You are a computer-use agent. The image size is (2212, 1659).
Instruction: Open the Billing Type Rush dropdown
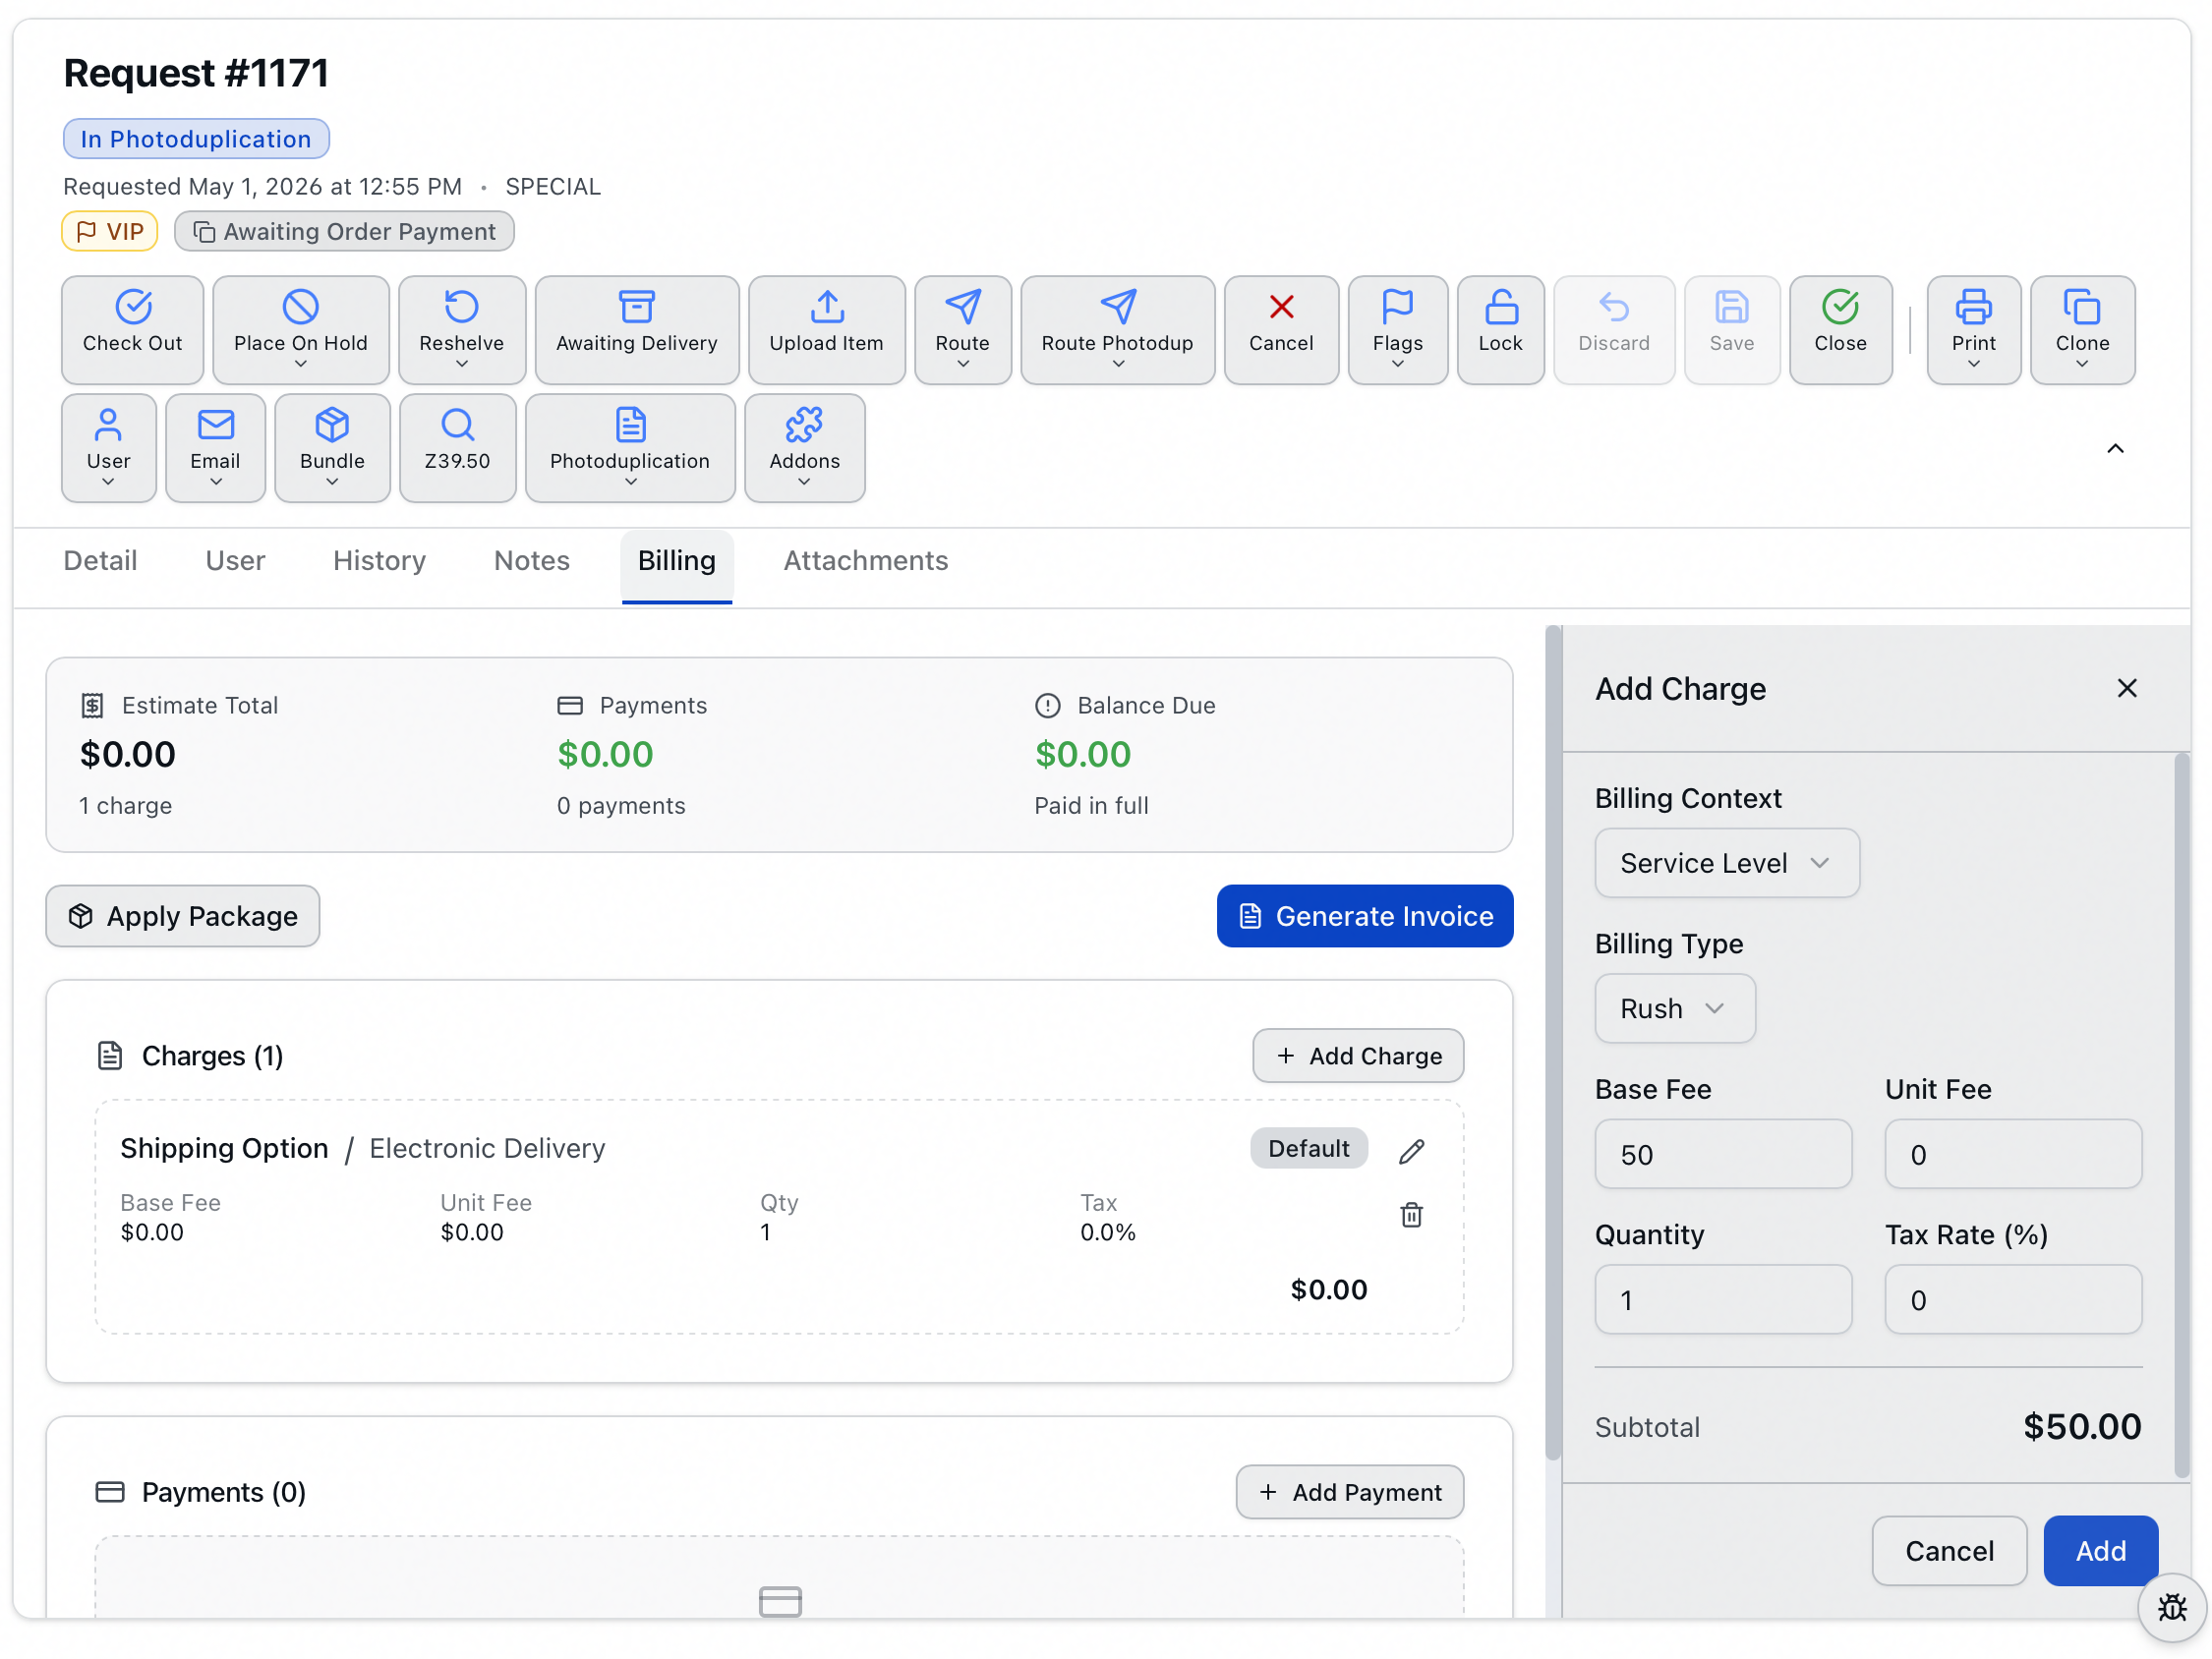(1674, 1008)
